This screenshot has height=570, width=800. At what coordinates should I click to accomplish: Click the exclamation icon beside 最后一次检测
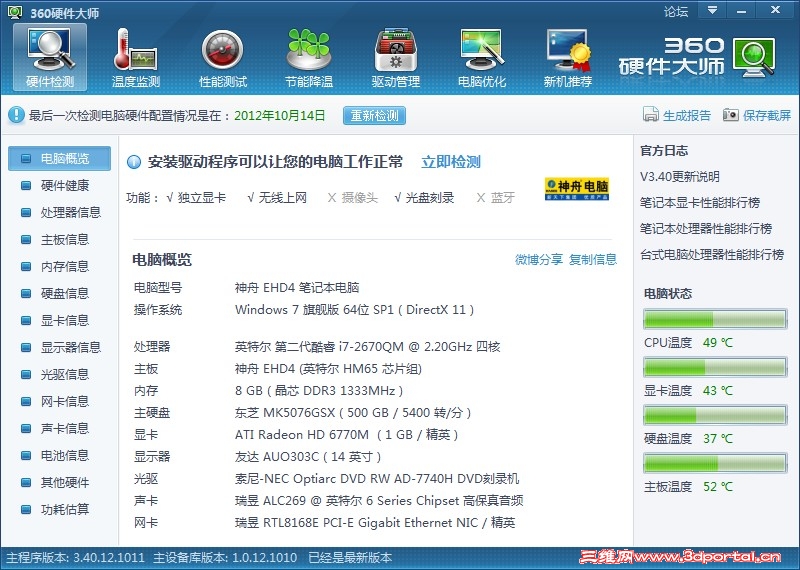point(16,115)
